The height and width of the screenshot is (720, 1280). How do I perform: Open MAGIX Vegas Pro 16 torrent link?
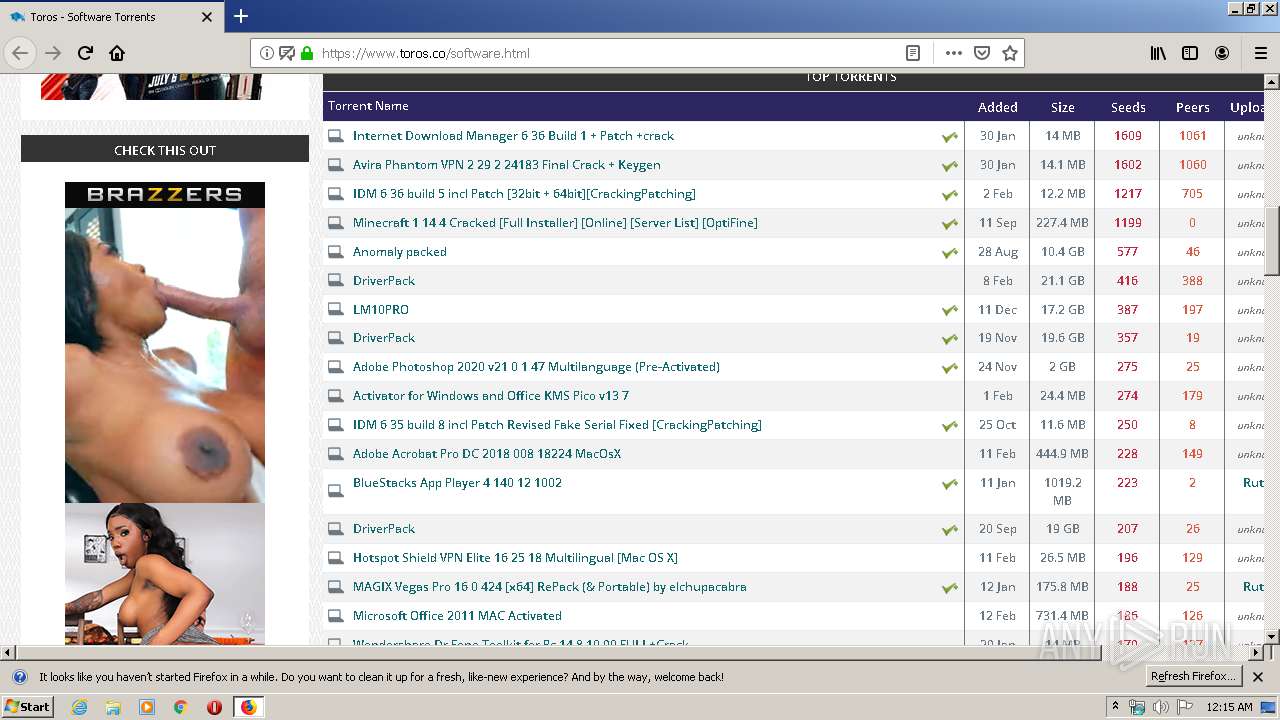pyautogui.click(x=549, y=587)
